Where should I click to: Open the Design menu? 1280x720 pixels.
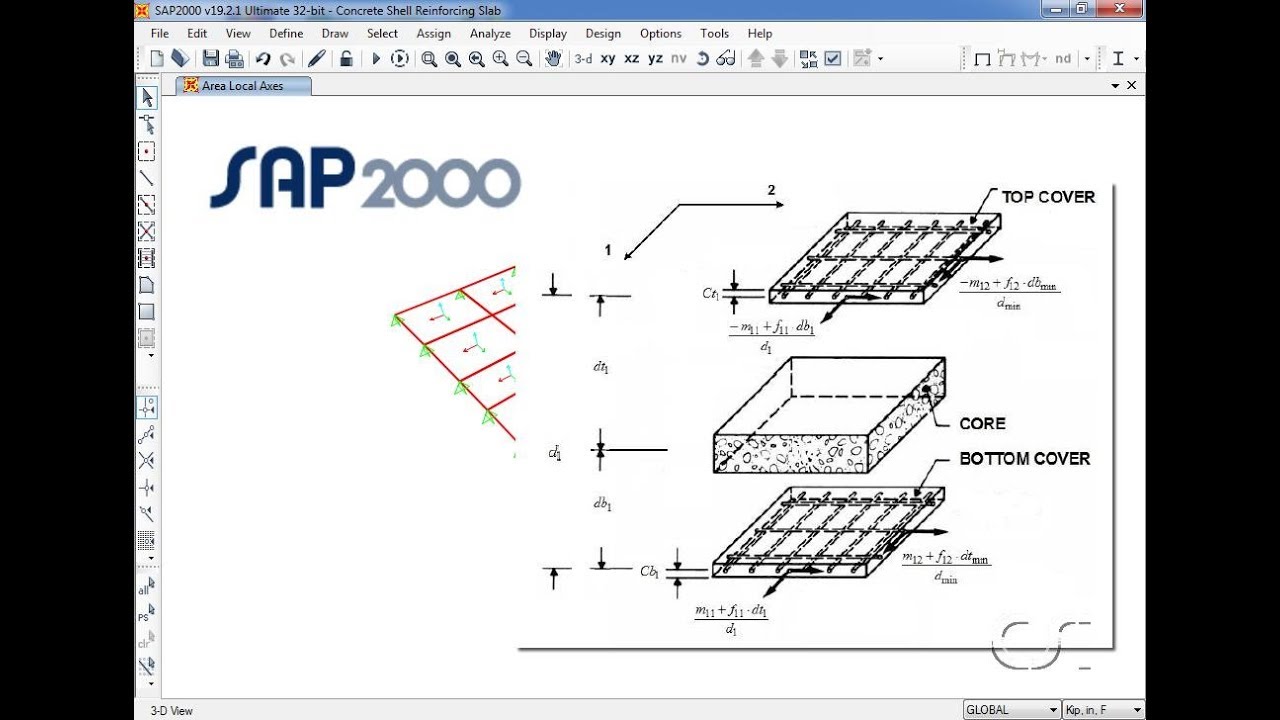coord(603,33)
